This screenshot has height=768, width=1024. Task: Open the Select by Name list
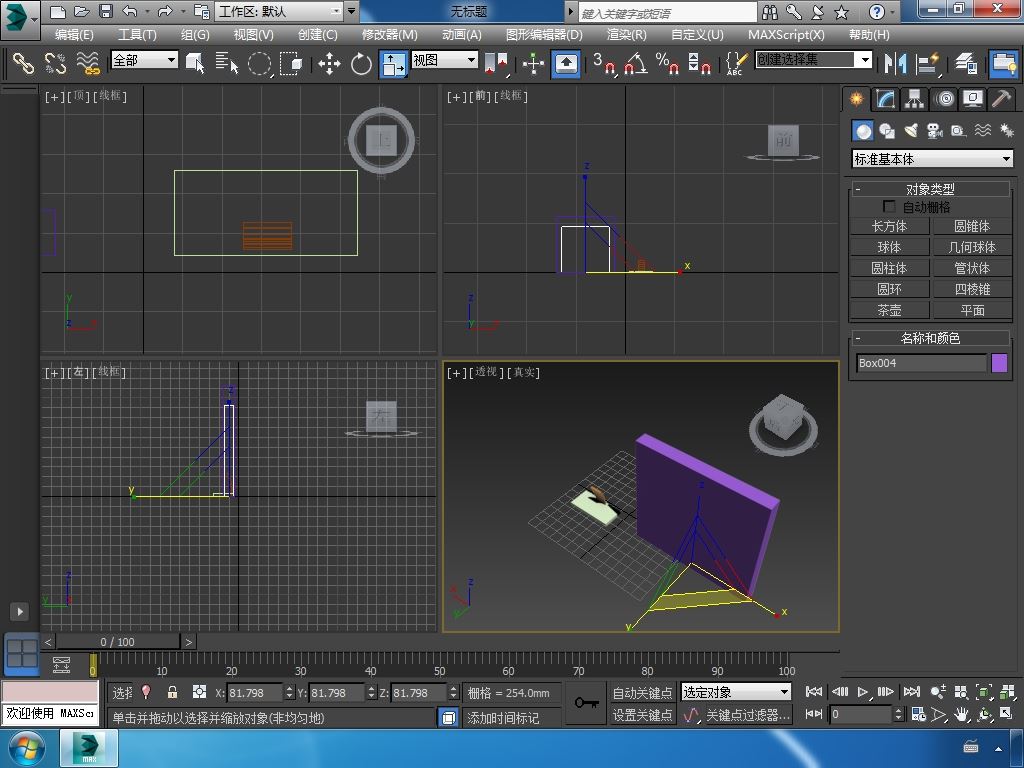227,63
